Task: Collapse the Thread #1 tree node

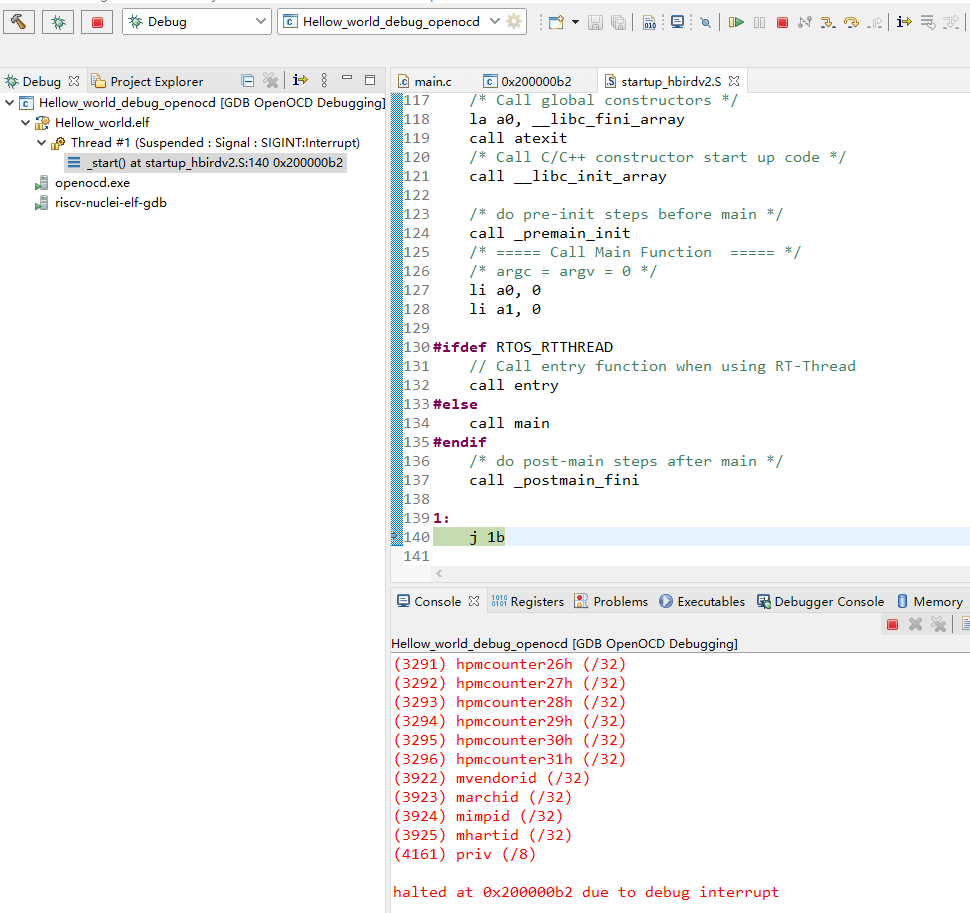Action: 41,142
